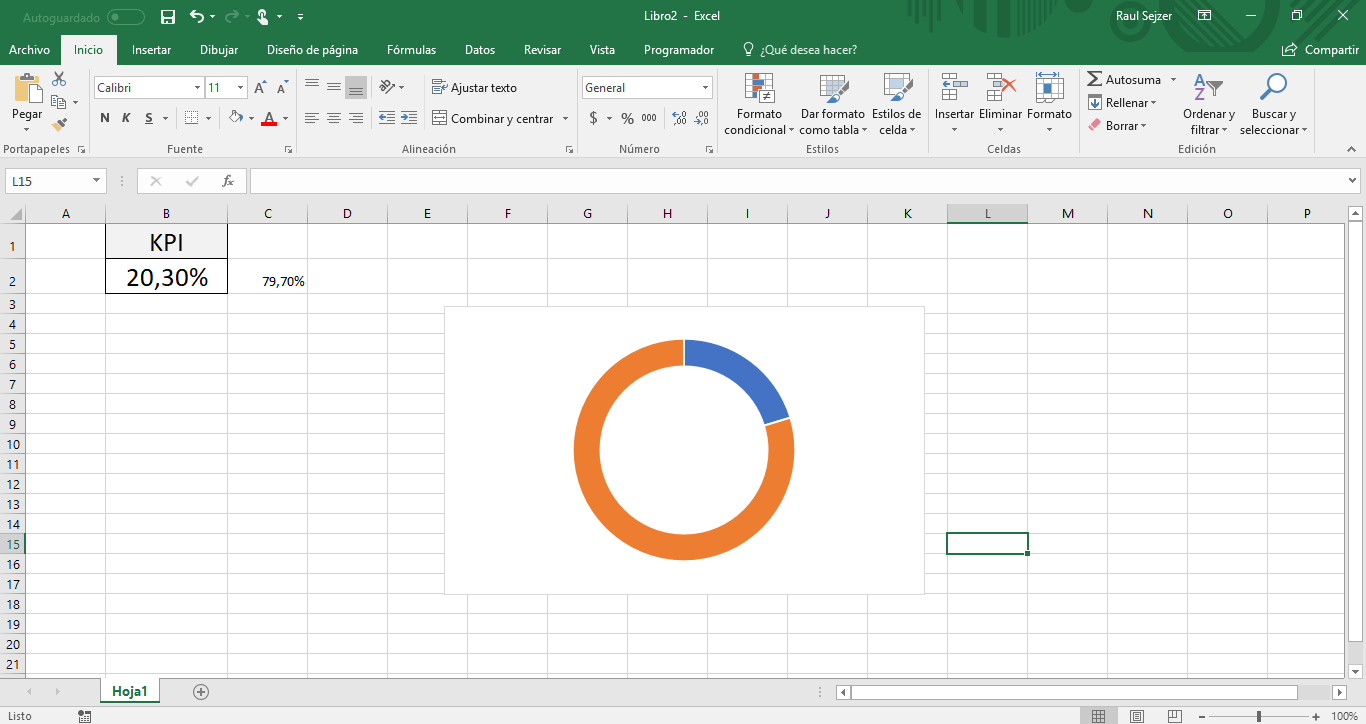
Task: Click the Undo arrow icon
Action: click(196, 16)
